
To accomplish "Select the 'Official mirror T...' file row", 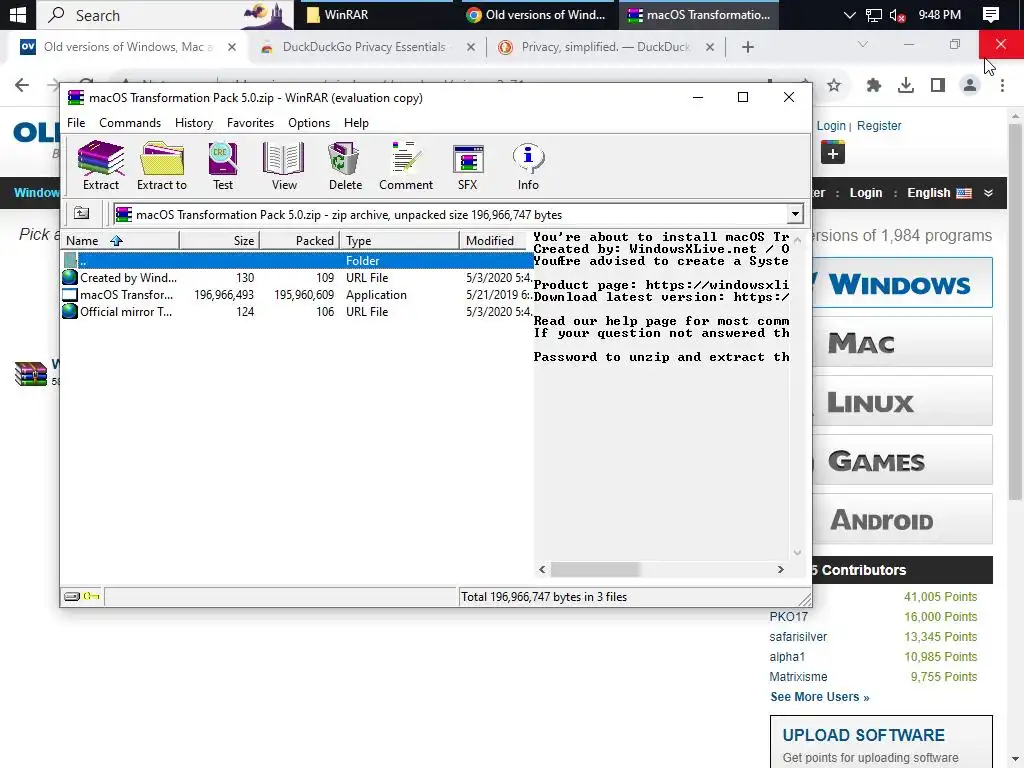I will coord(298,312).
